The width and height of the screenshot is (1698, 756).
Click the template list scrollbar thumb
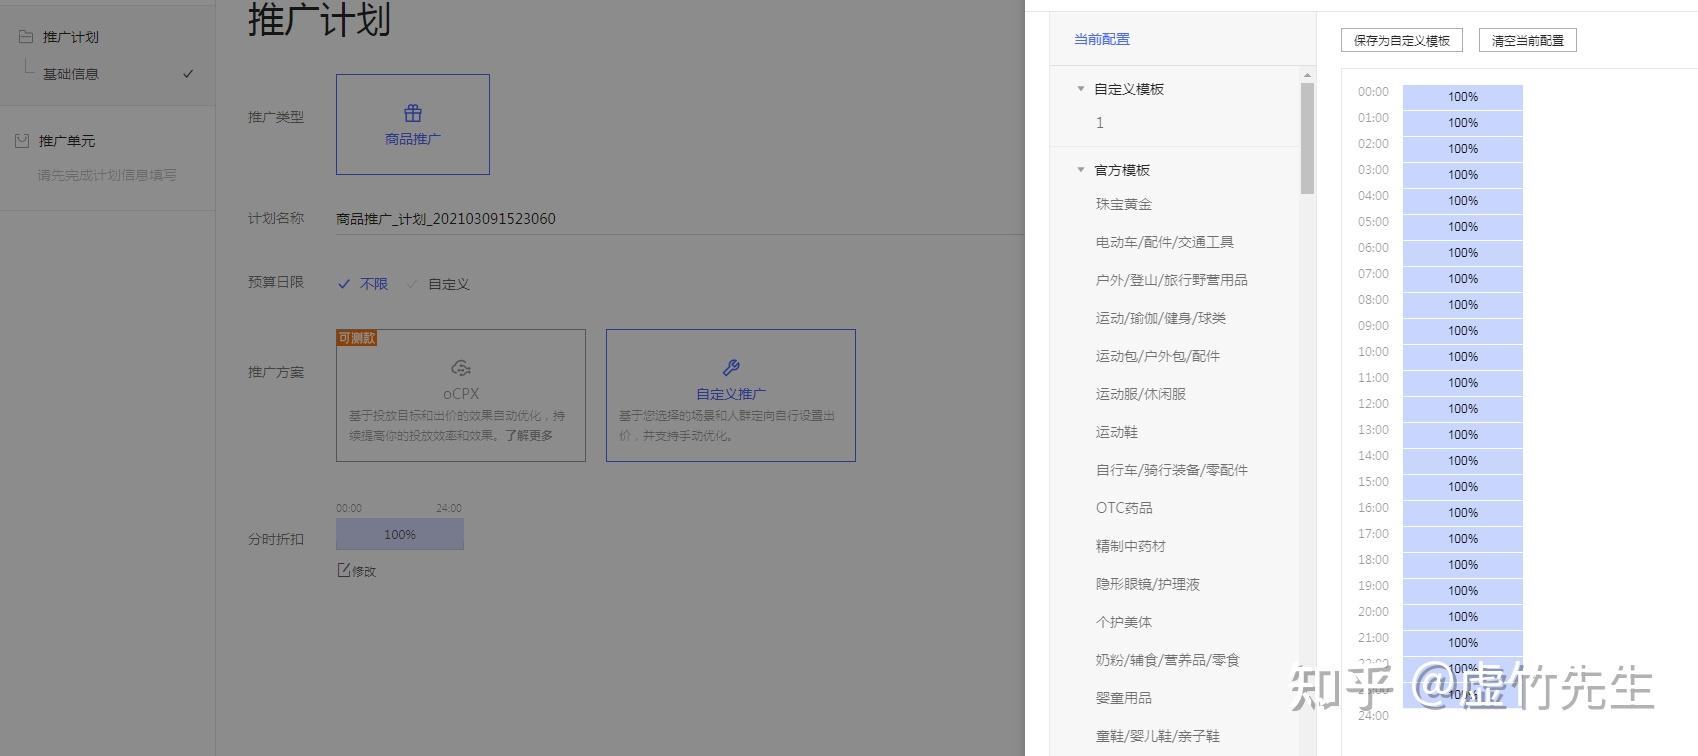(1307, 138)
